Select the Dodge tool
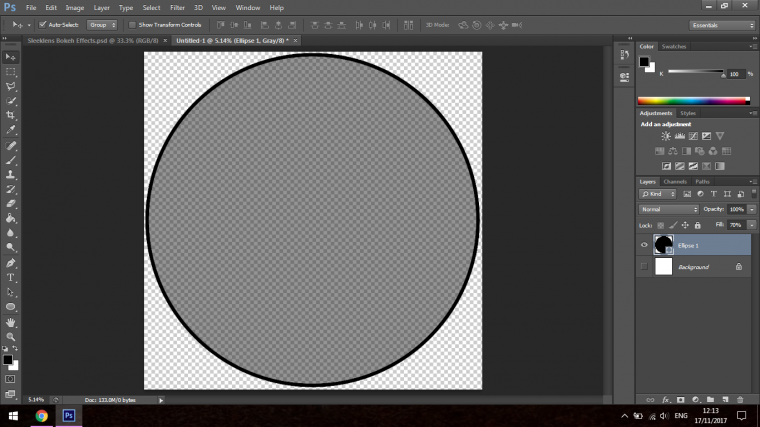The image size is (760, 427). click(x=11, y=247)
